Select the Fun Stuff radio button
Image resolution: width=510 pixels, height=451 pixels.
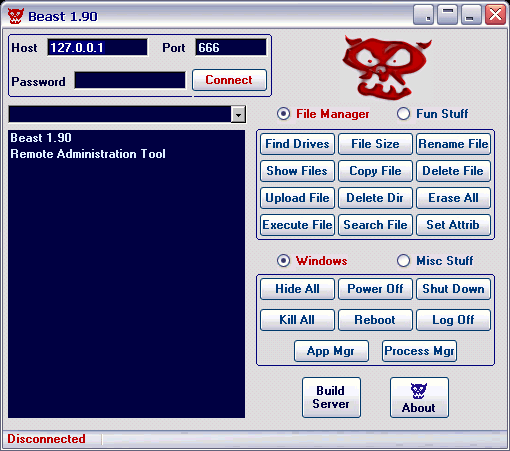[x=403, y=114]
